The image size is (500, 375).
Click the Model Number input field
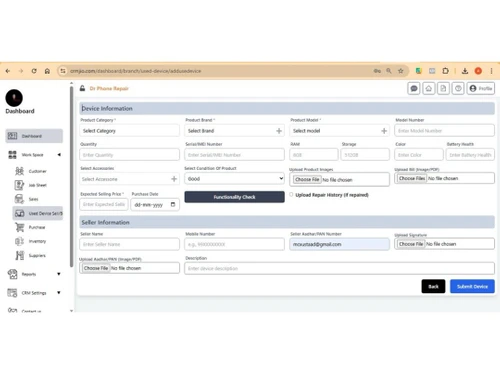point(444,131)
